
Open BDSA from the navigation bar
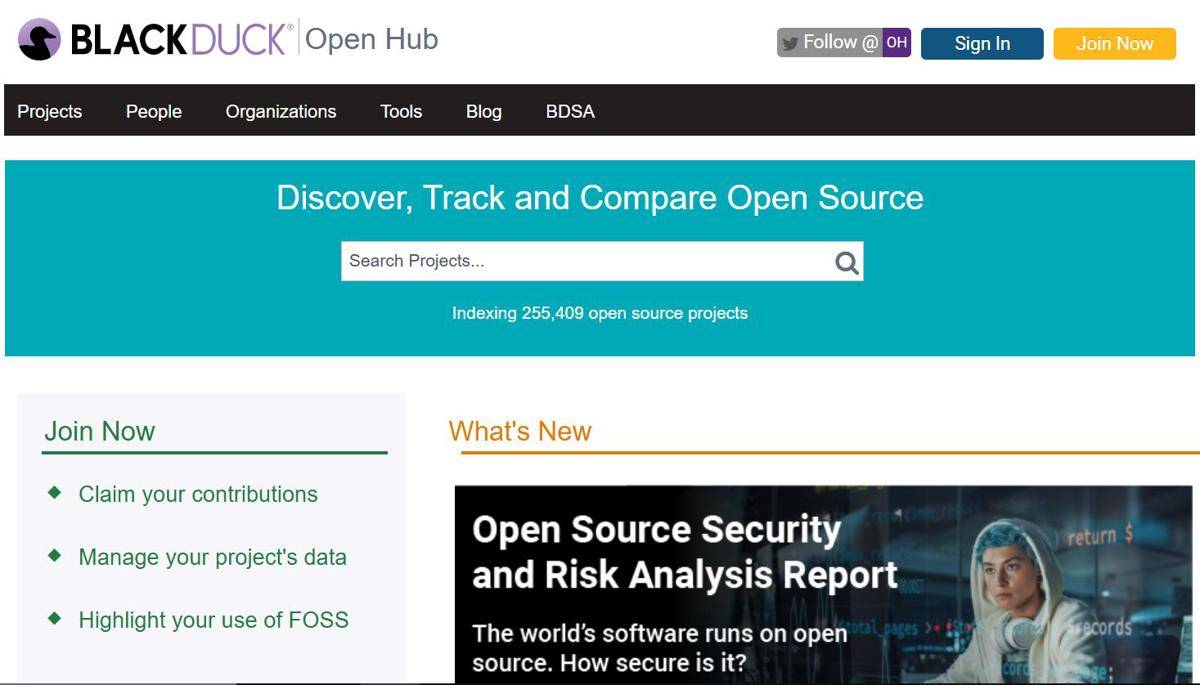[570, 112]
